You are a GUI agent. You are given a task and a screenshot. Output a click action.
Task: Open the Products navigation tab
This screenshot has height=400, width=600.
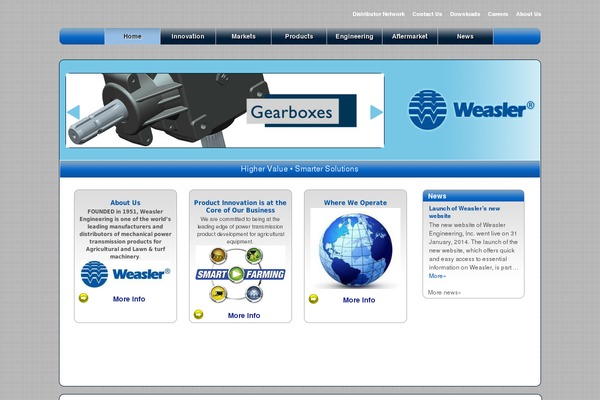tap(299, 36)
